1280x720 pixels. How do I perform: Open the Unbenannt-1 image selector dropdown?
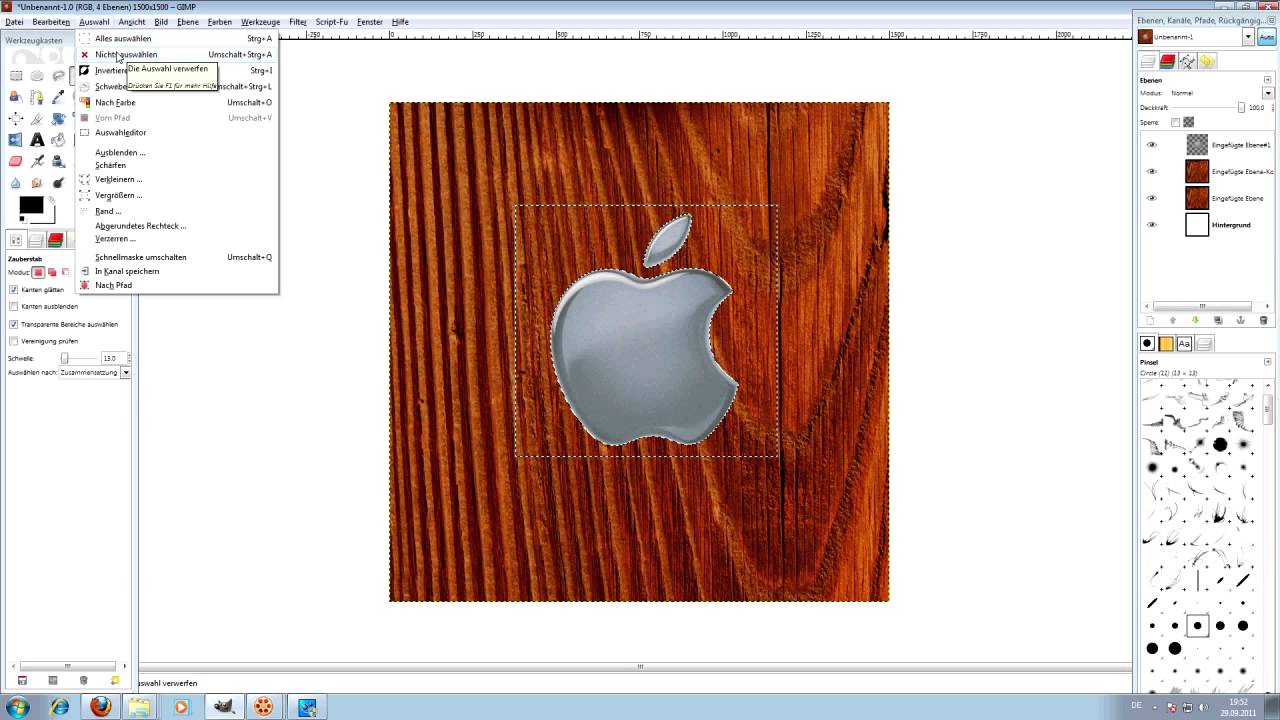pyautogui.click(x=1248, y=37)
